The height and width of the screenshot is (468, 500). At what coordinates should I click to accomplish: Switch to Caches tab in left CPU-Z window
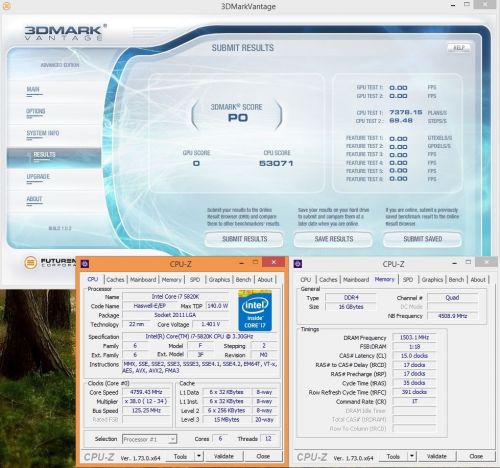(115, 280)
